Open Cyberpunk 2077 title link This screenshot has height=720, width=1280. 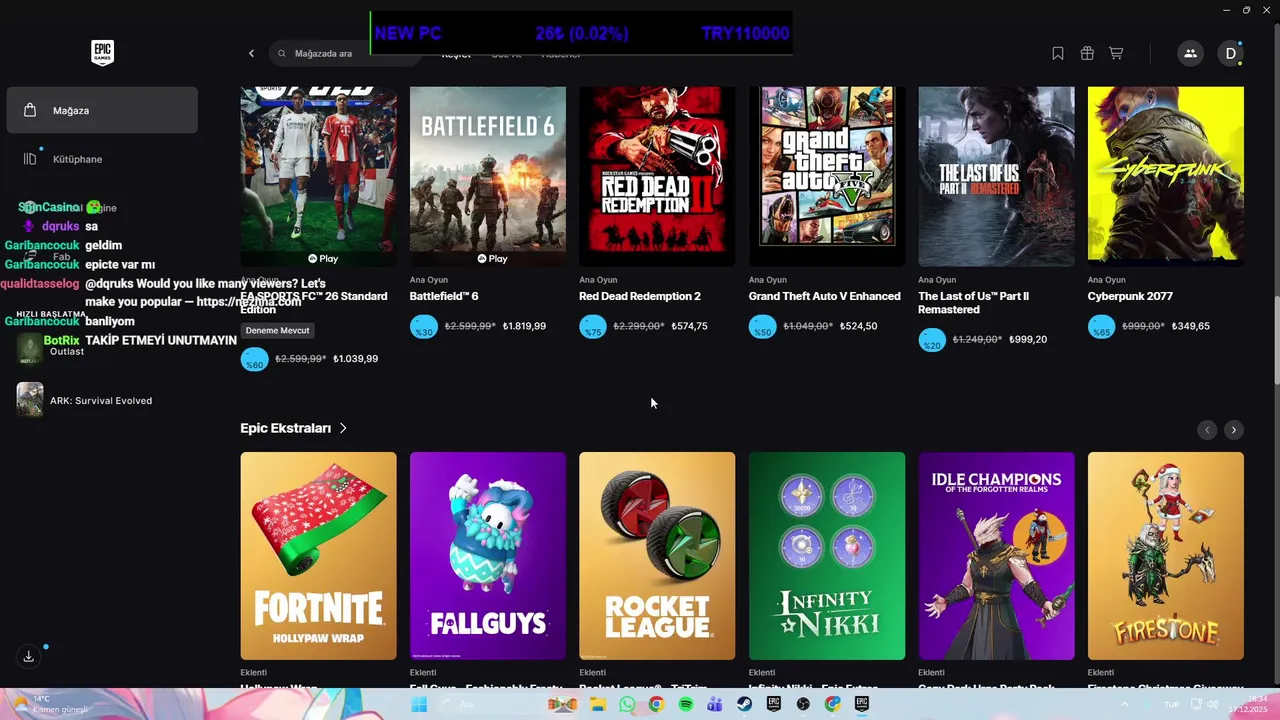point(1130,296)
